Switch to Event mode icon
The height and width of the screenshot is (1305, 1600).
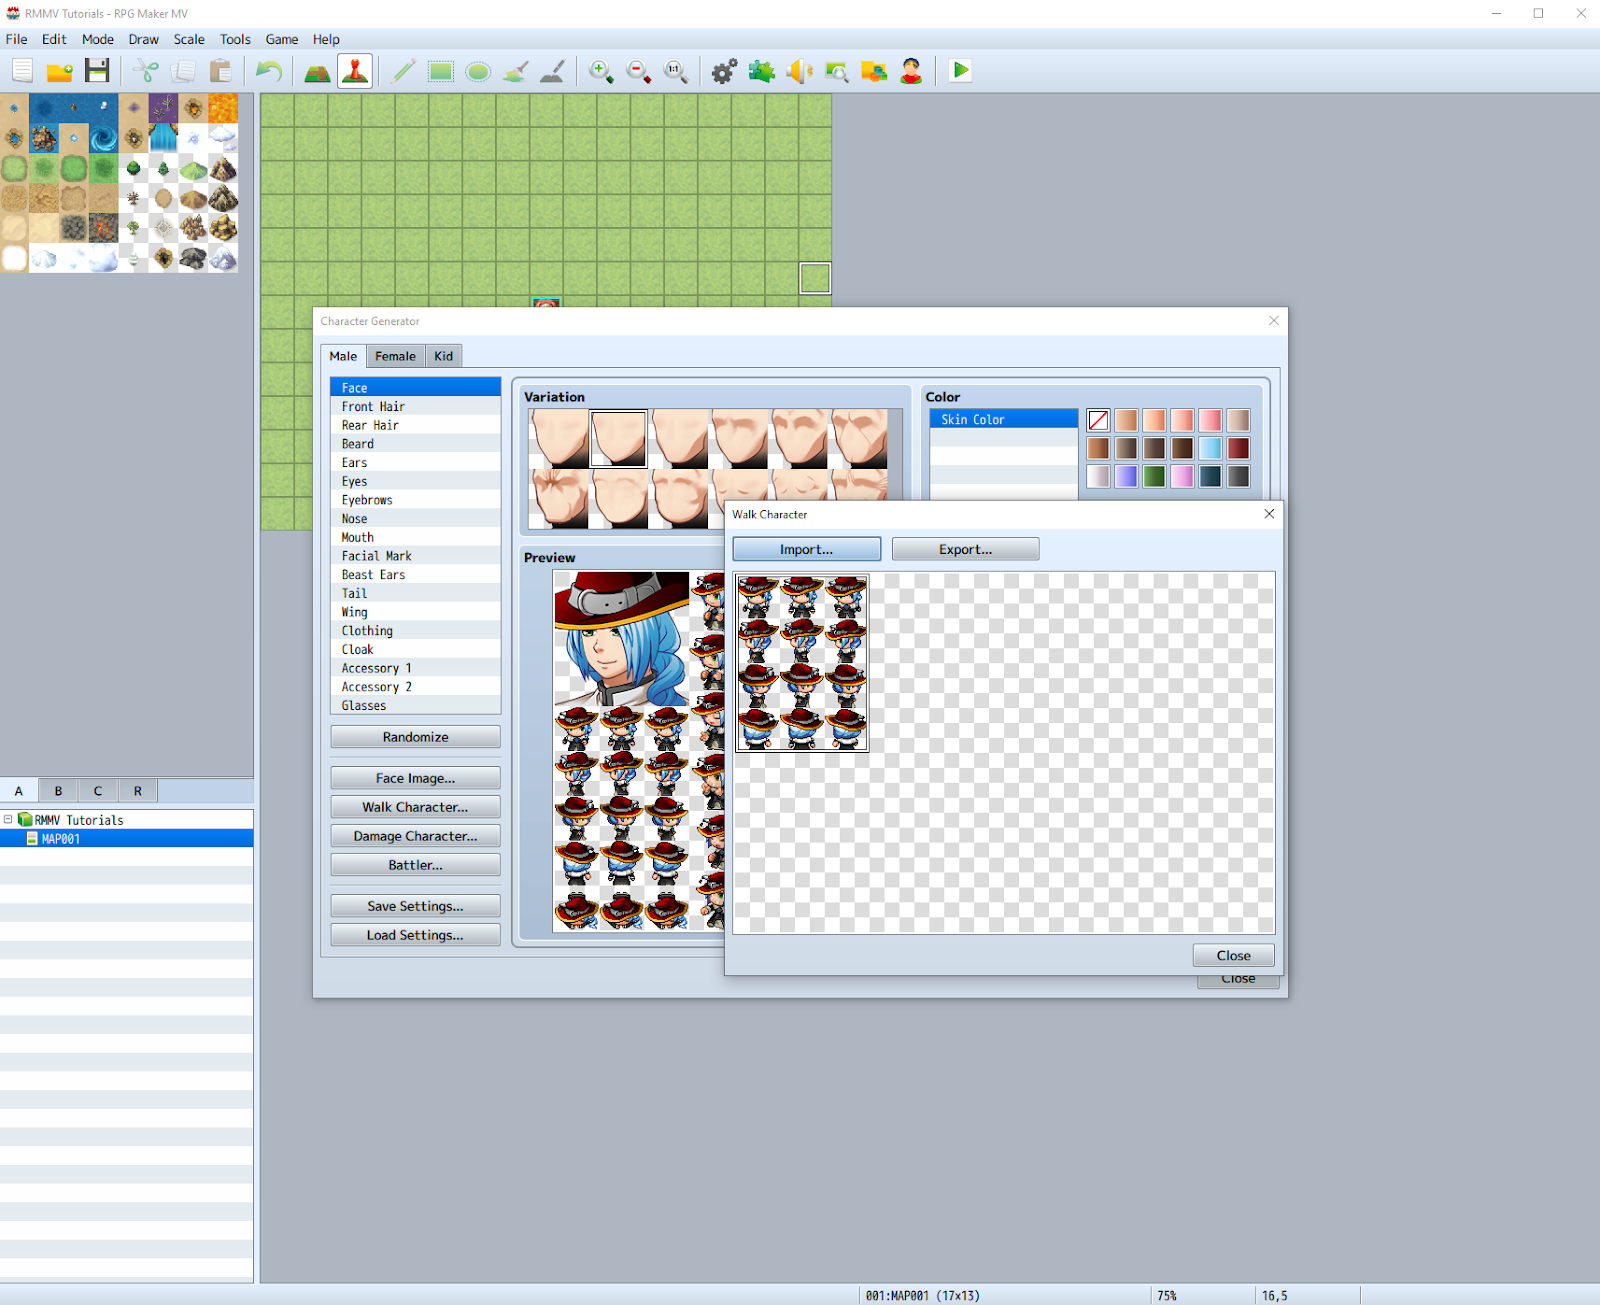355,71
